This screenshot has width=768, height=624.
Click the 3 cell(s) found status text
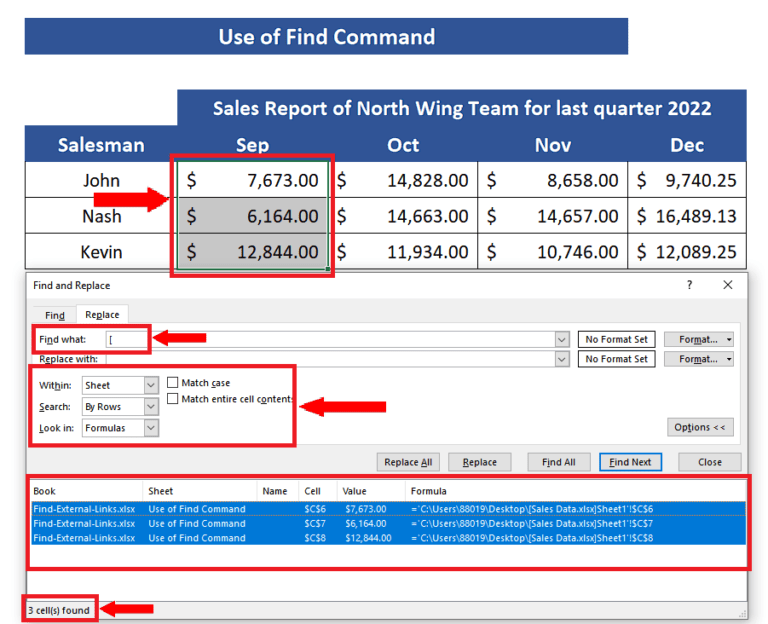click(59, 610)
